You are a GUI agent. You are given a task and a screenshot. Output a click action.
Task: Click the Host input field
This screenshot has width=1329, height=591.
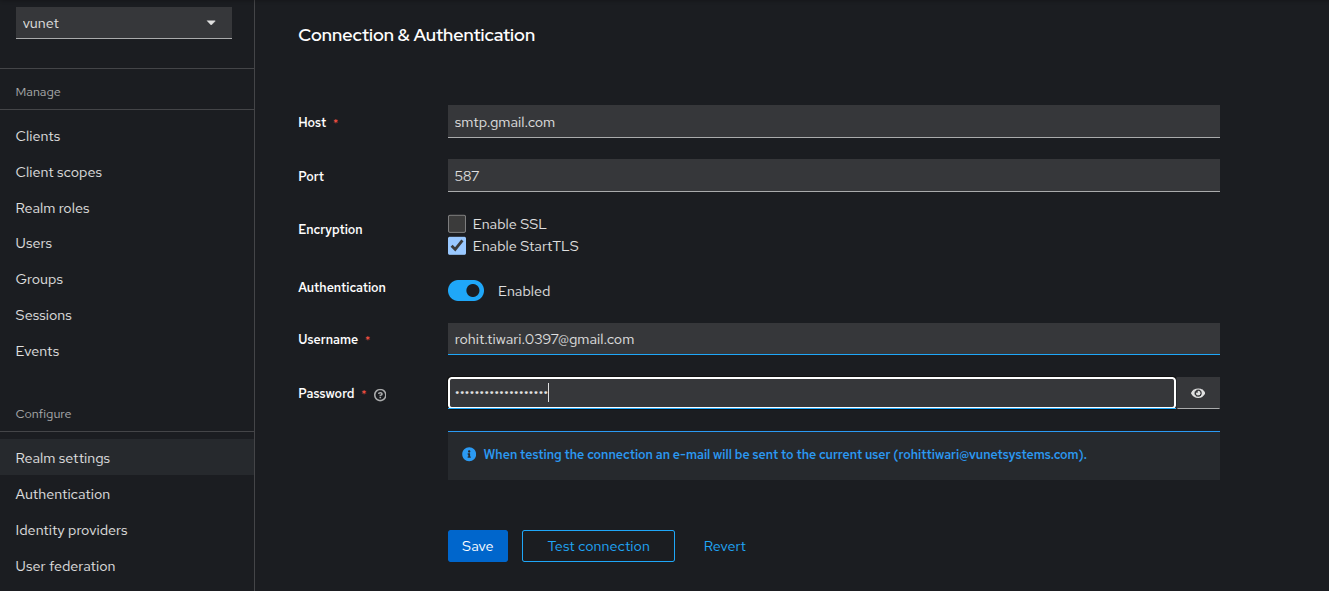(833, 122)
